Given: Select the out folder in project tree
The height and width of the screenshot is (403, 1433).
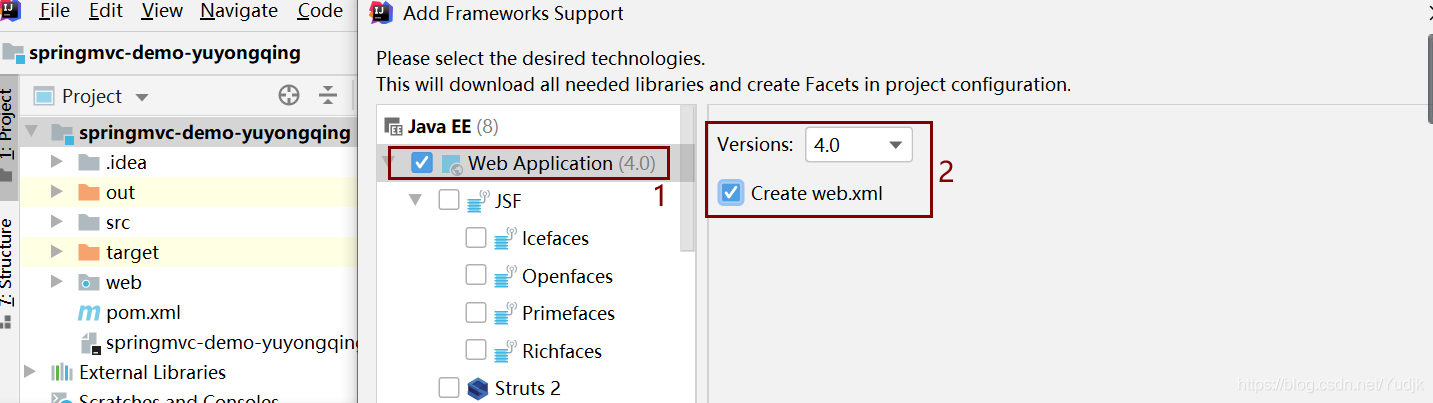Looking at the screenshot, I should [x=120, y=193].
